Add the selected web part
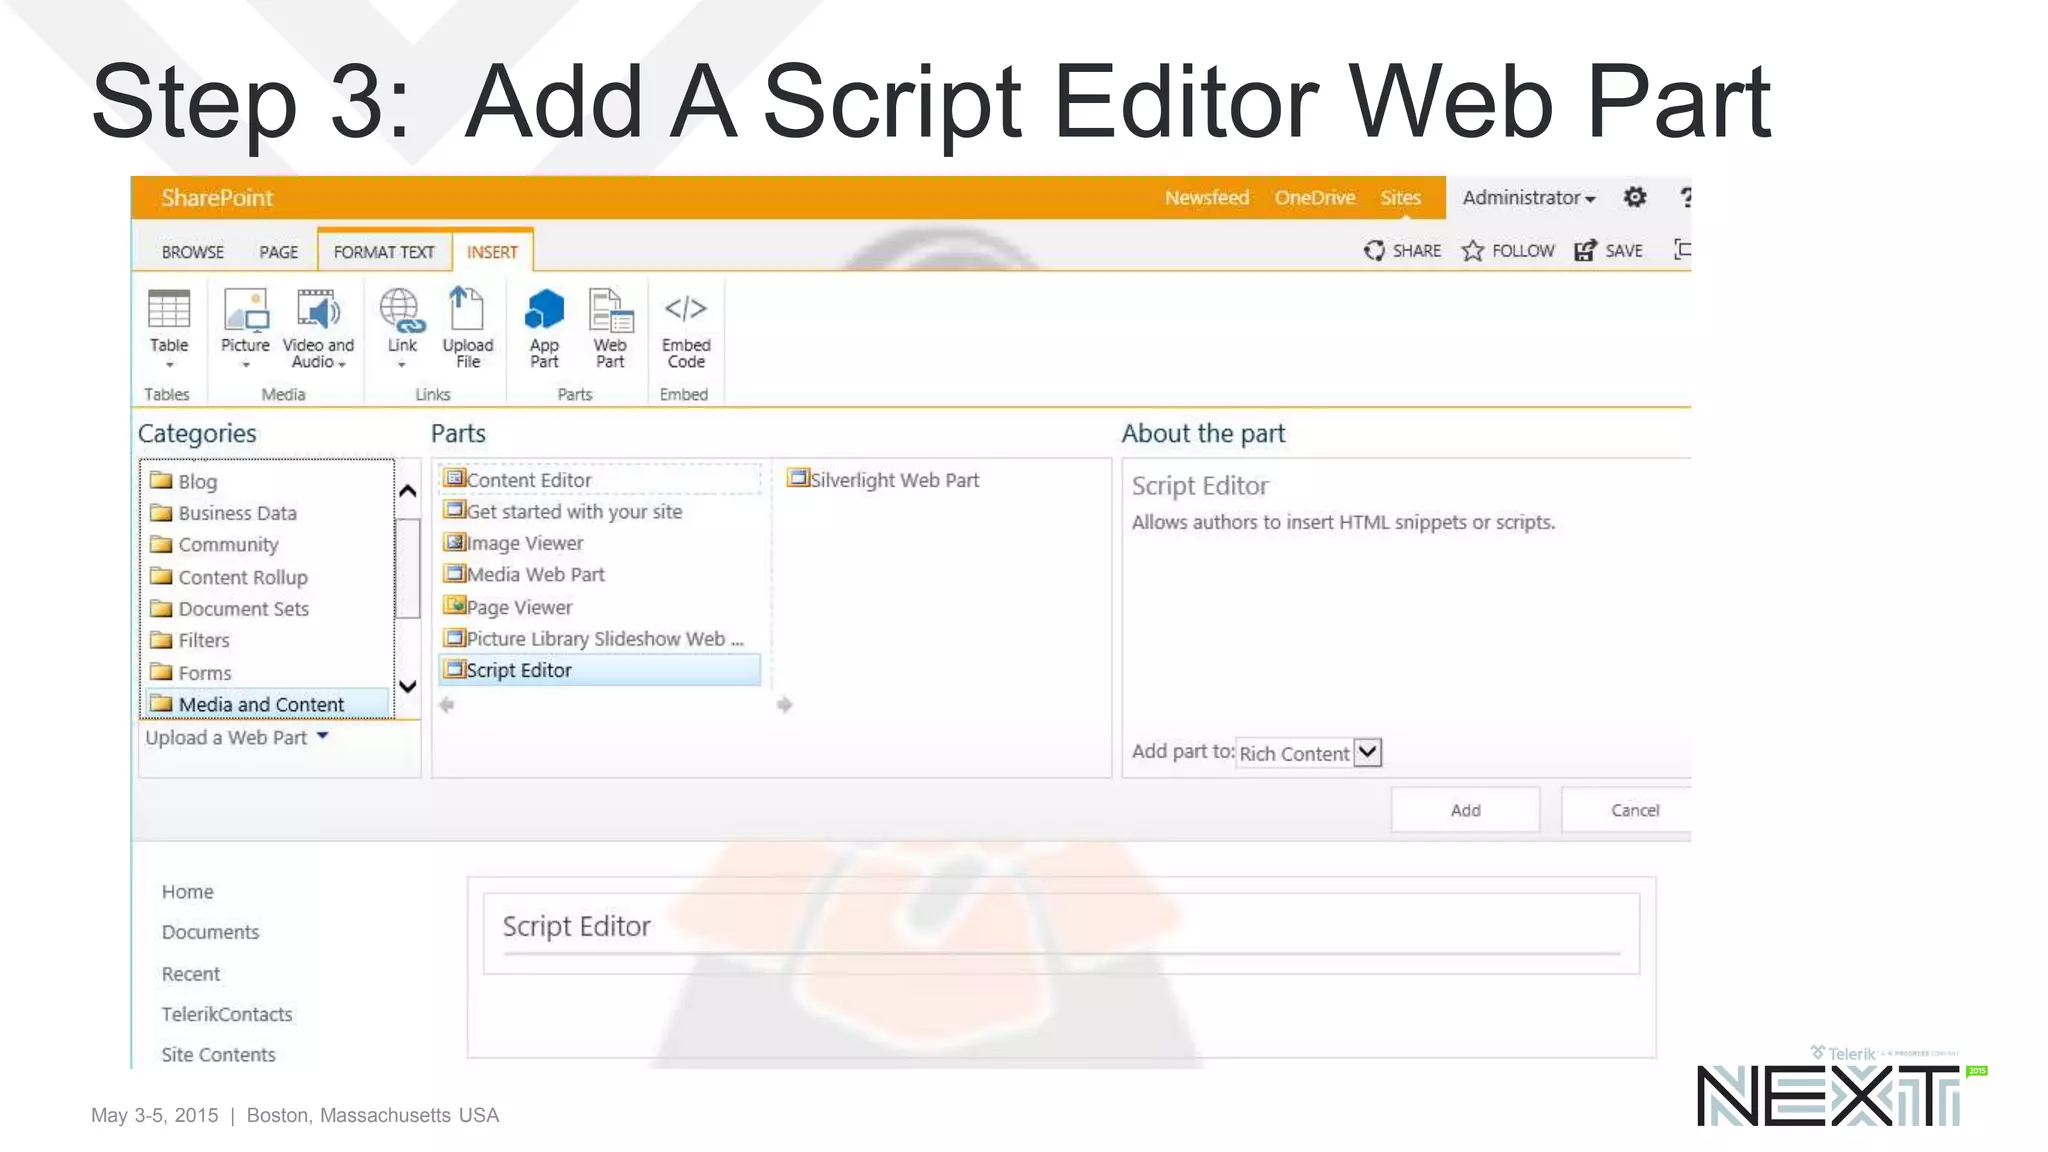The width and height of the screenshot is (2048, 1152). (1465, 810)
